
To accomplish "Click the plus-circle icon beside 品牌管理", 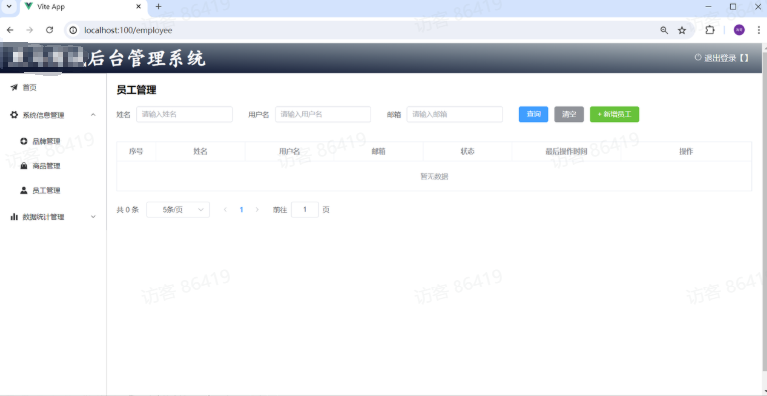I will click(x=23, y=141).
